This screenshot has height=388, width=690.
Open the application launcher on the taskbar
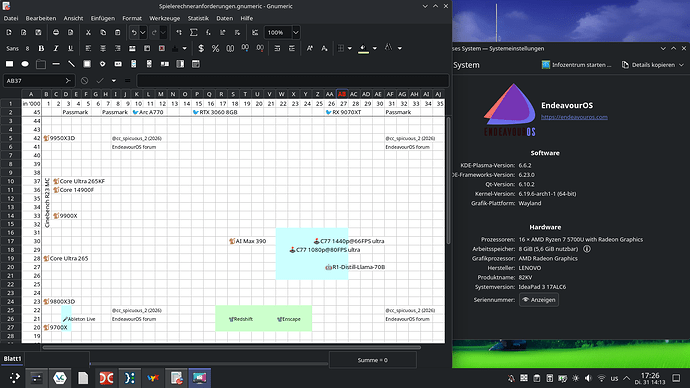pyautogui.click(x=15, y=378)
